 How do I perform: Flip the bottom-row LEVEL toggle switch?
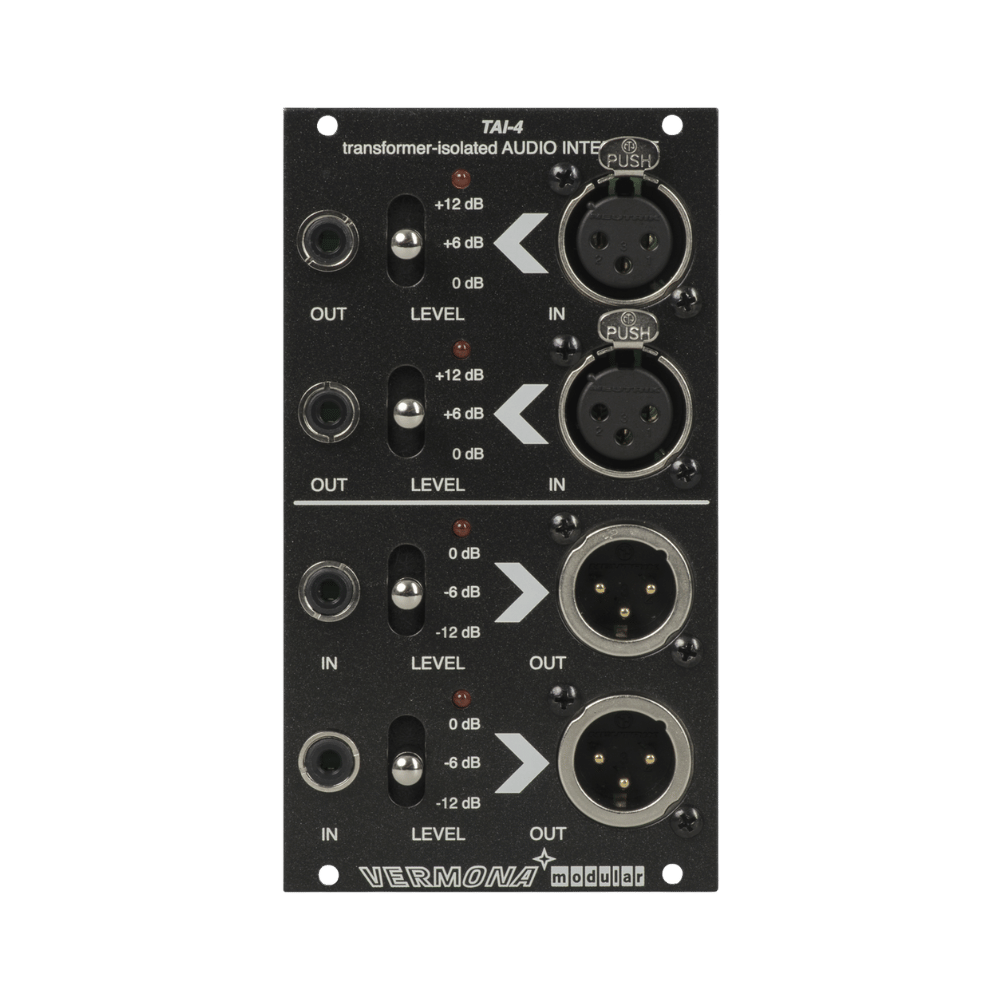407,763
